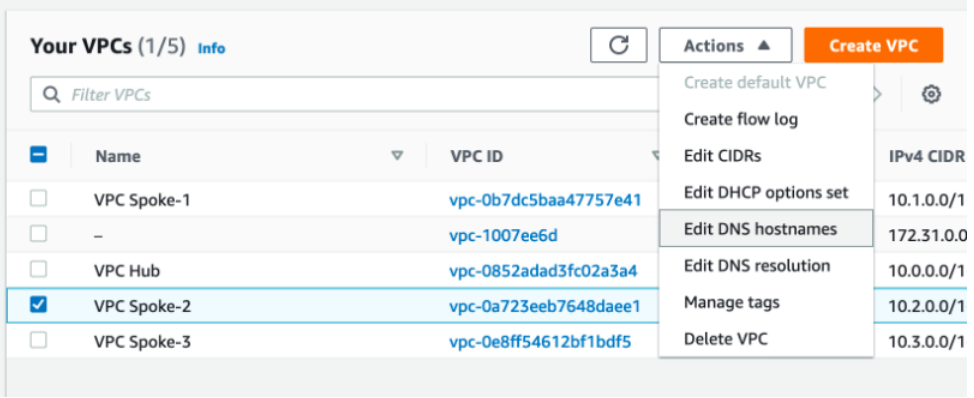This screenshot has height=398, width=974.
Task: Check the VPC Spoke-1 row checkbox
Action: (x=39, y=199)
